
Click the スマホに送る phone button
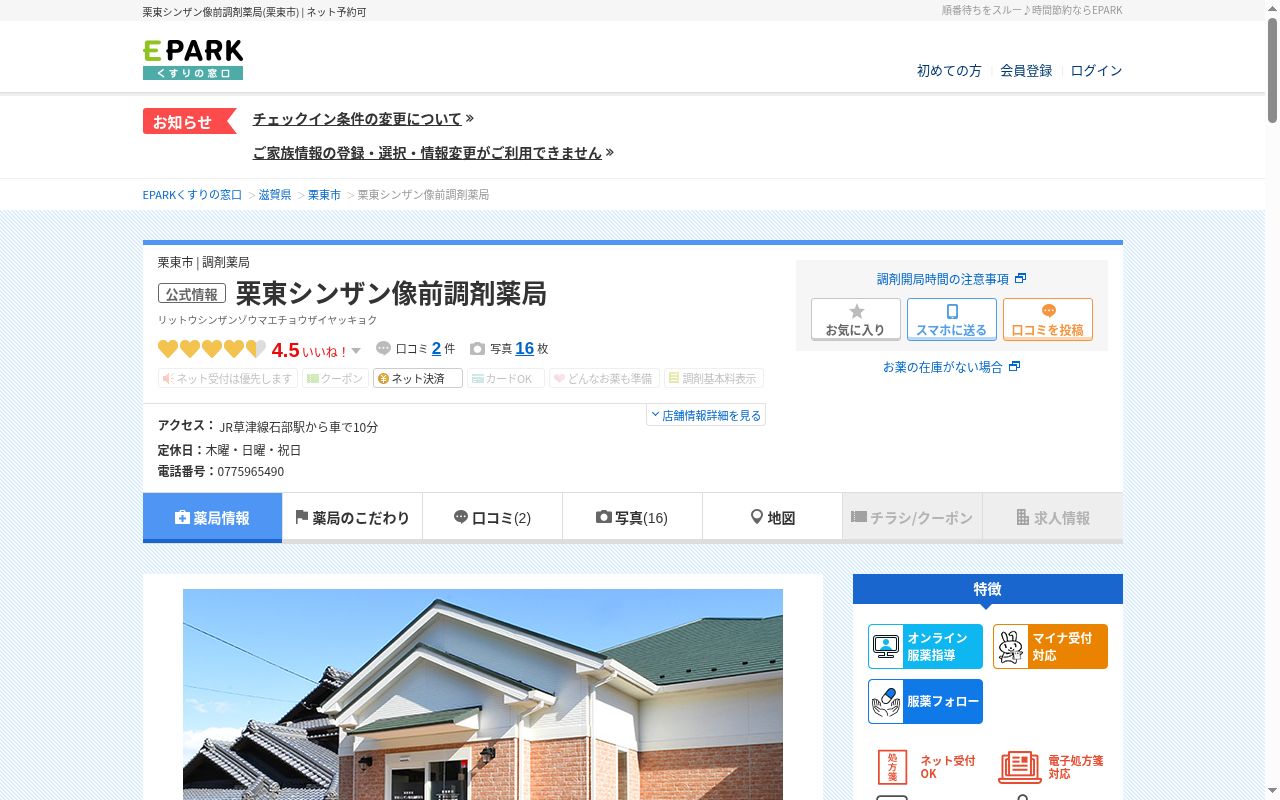(951, 319)
